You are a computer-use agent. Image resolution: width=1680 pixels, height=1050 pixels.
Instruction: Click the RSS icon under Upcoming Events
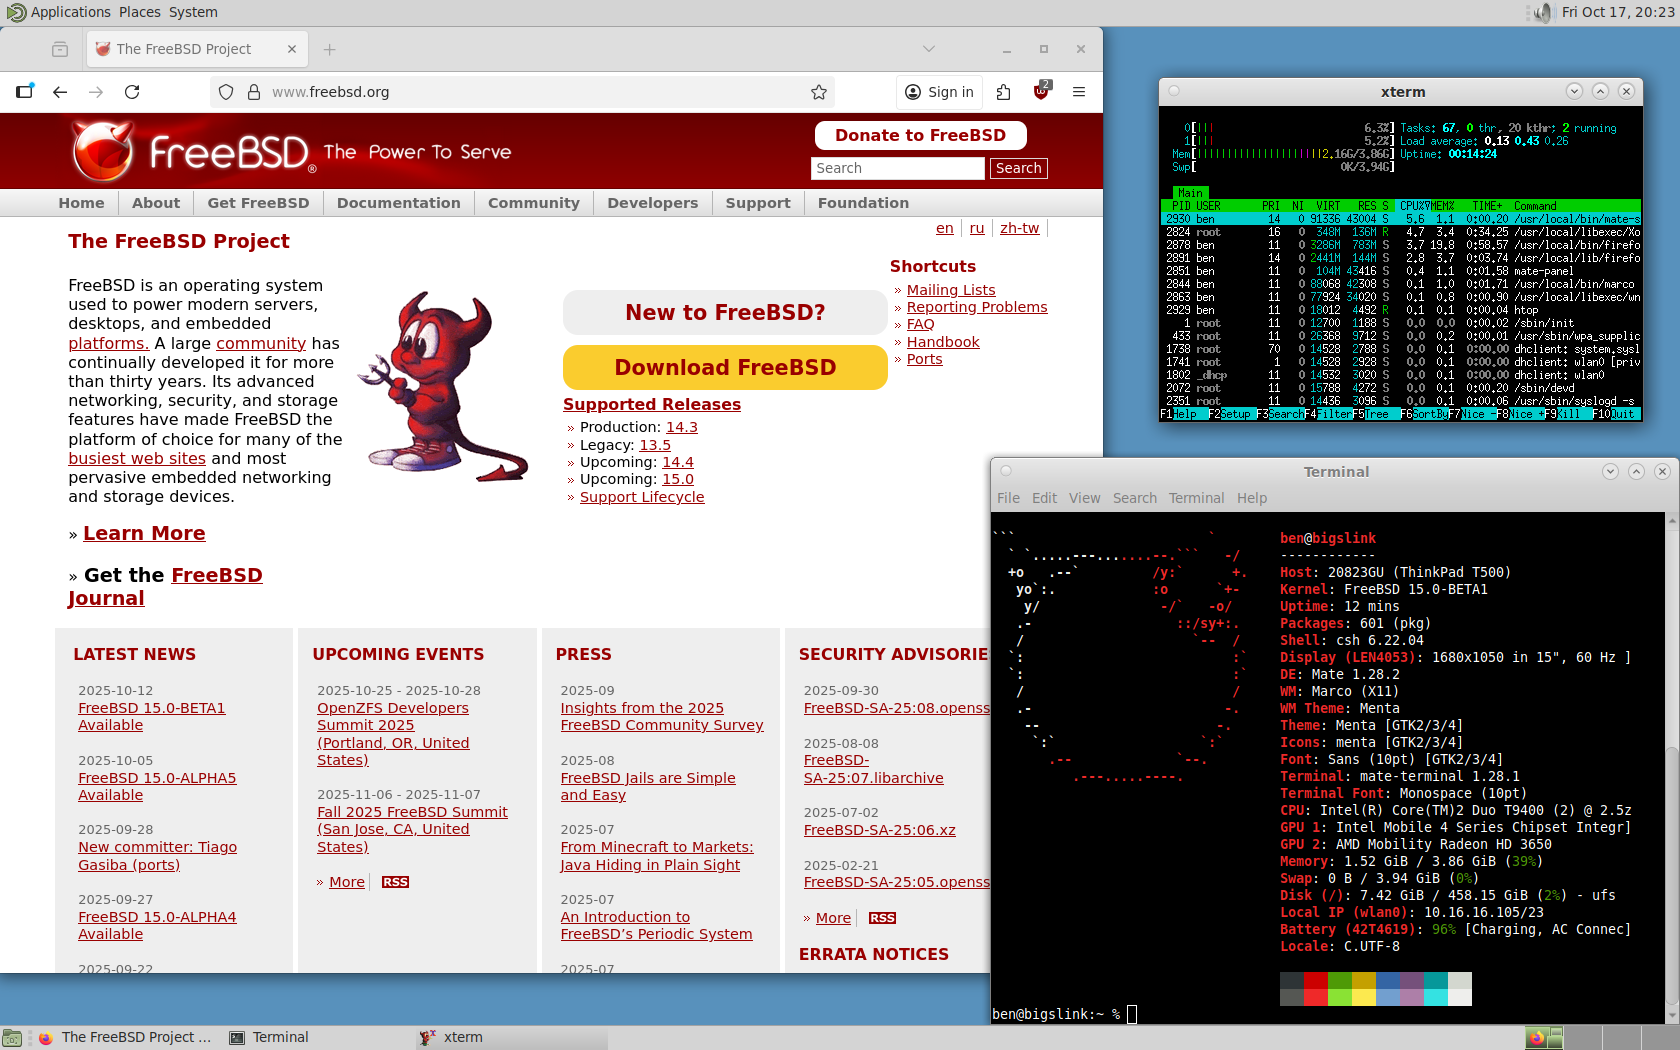click(395, 882)
